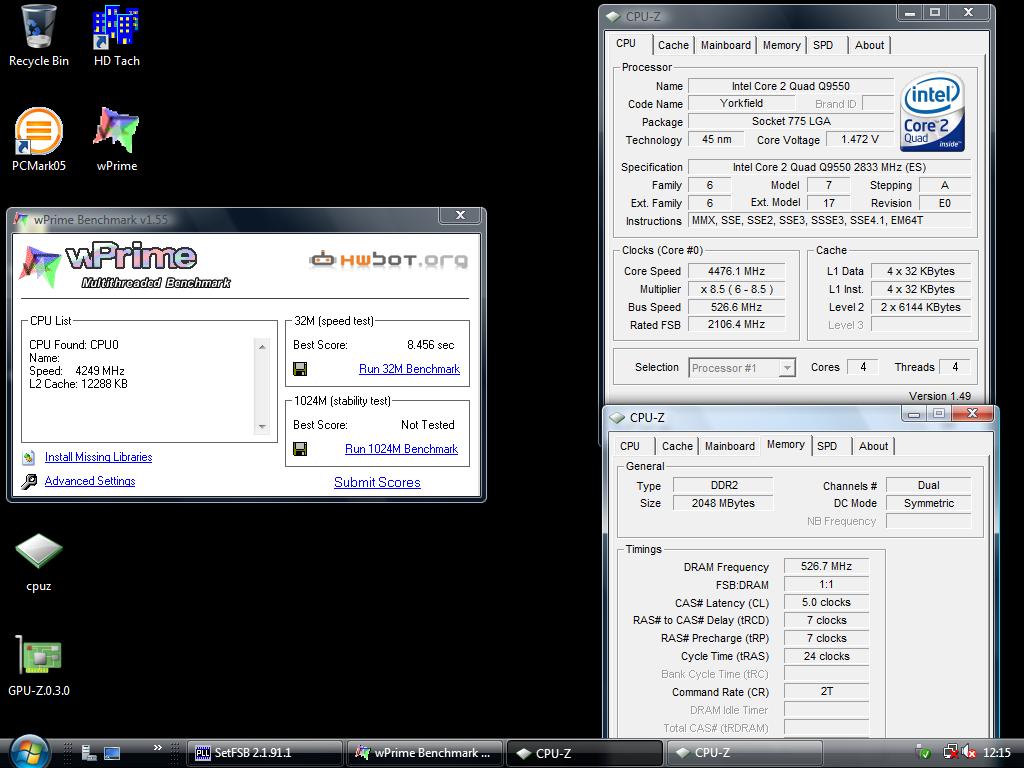This screenshot has width=1024, height=768.
Task: Click the Name field Intel Core 2 Quad Q9550
Action: click(791, 86)
